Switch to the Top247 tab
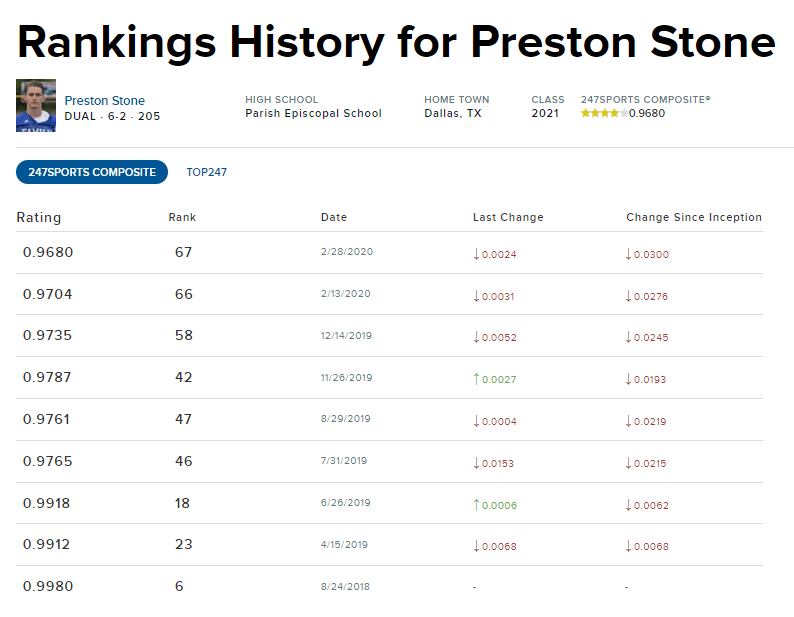Screen dimensions: 794x617 [206, 172]
